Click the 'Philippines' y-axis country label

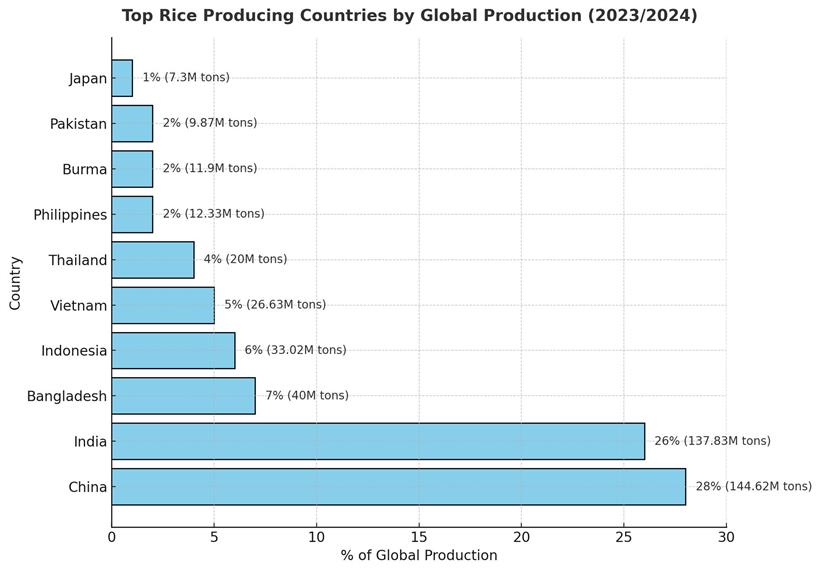click(70, 215)
